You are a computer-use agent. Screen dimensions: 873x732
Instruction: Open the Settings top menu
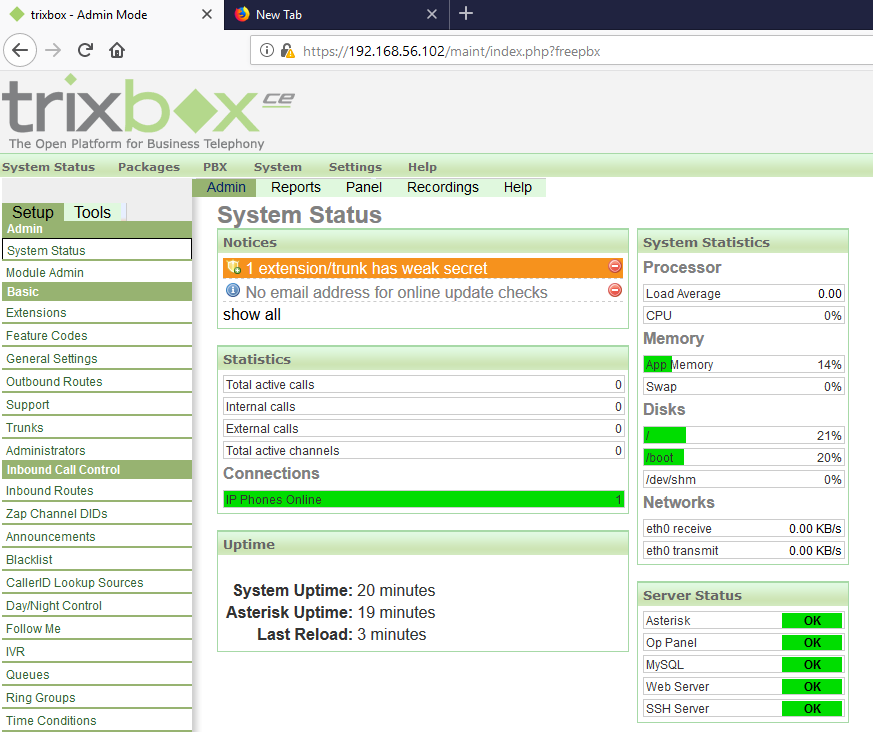[355, 167]
